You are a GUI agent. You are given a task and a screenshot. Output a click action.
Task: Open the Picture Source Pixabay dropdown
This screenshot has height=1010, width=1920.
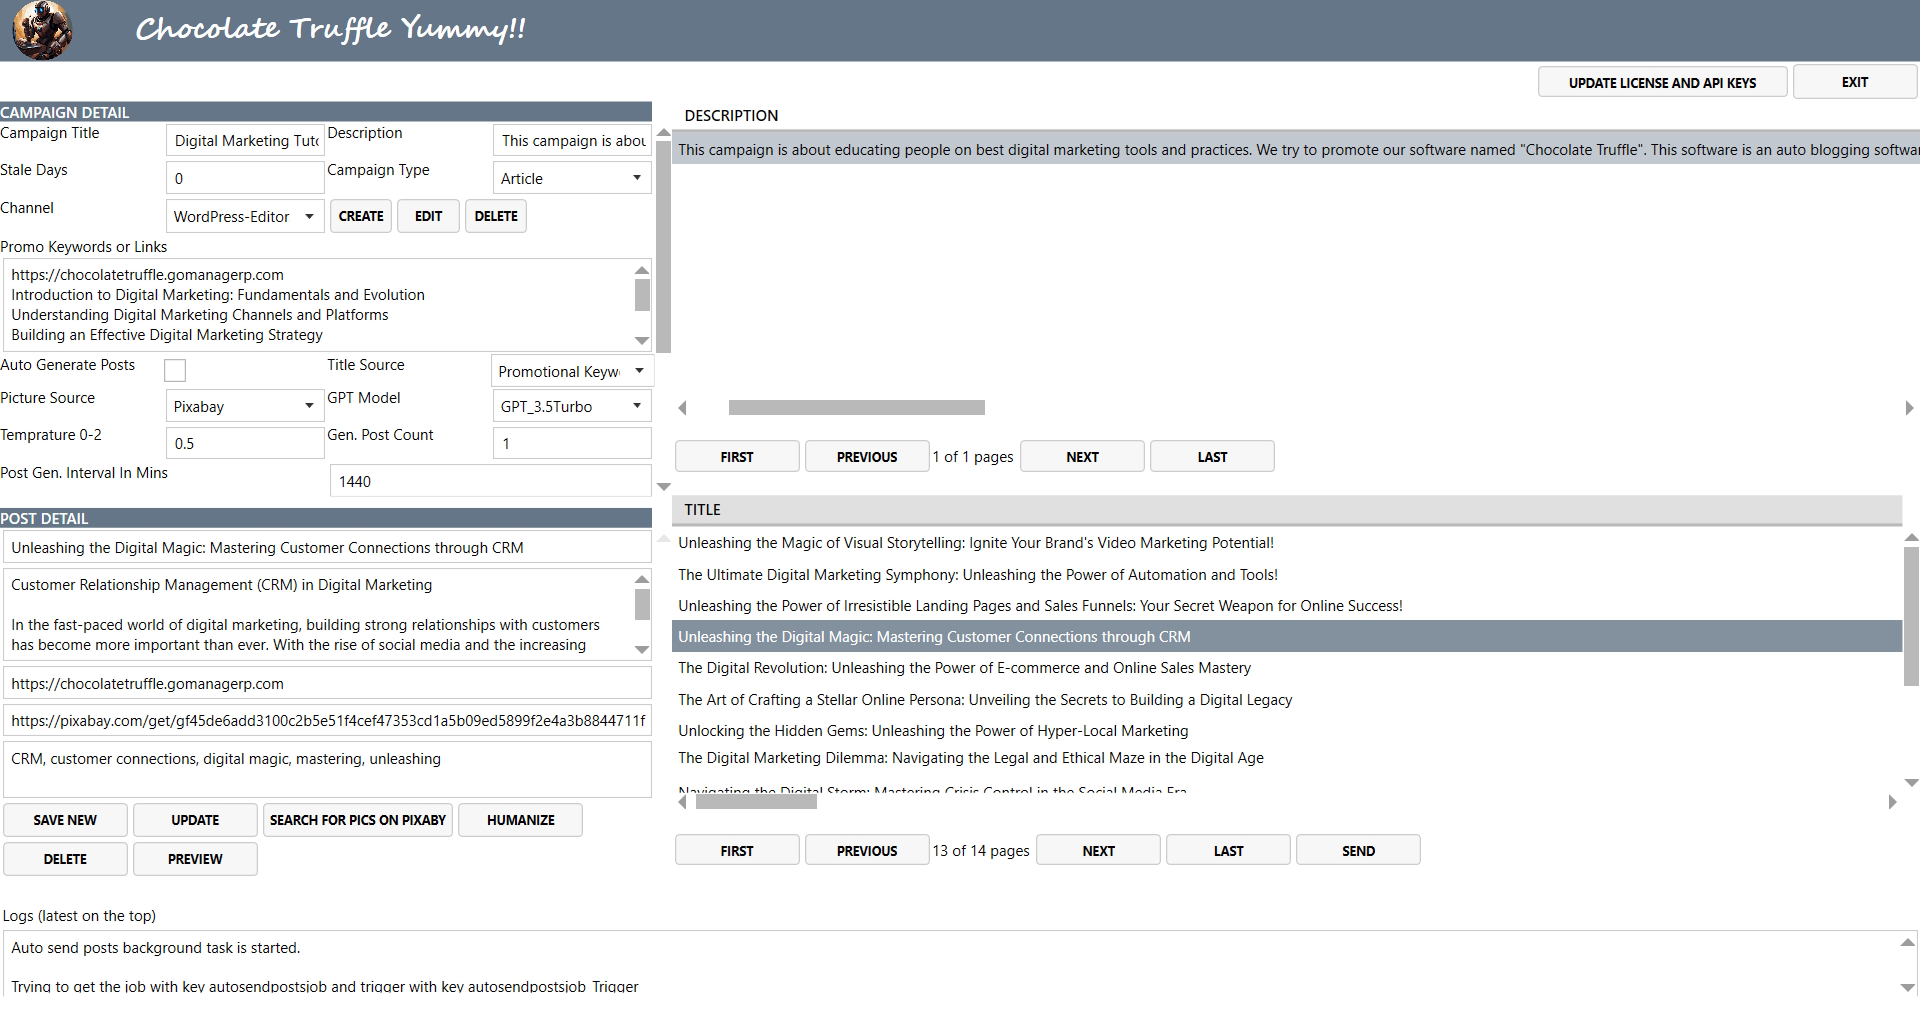244,407
